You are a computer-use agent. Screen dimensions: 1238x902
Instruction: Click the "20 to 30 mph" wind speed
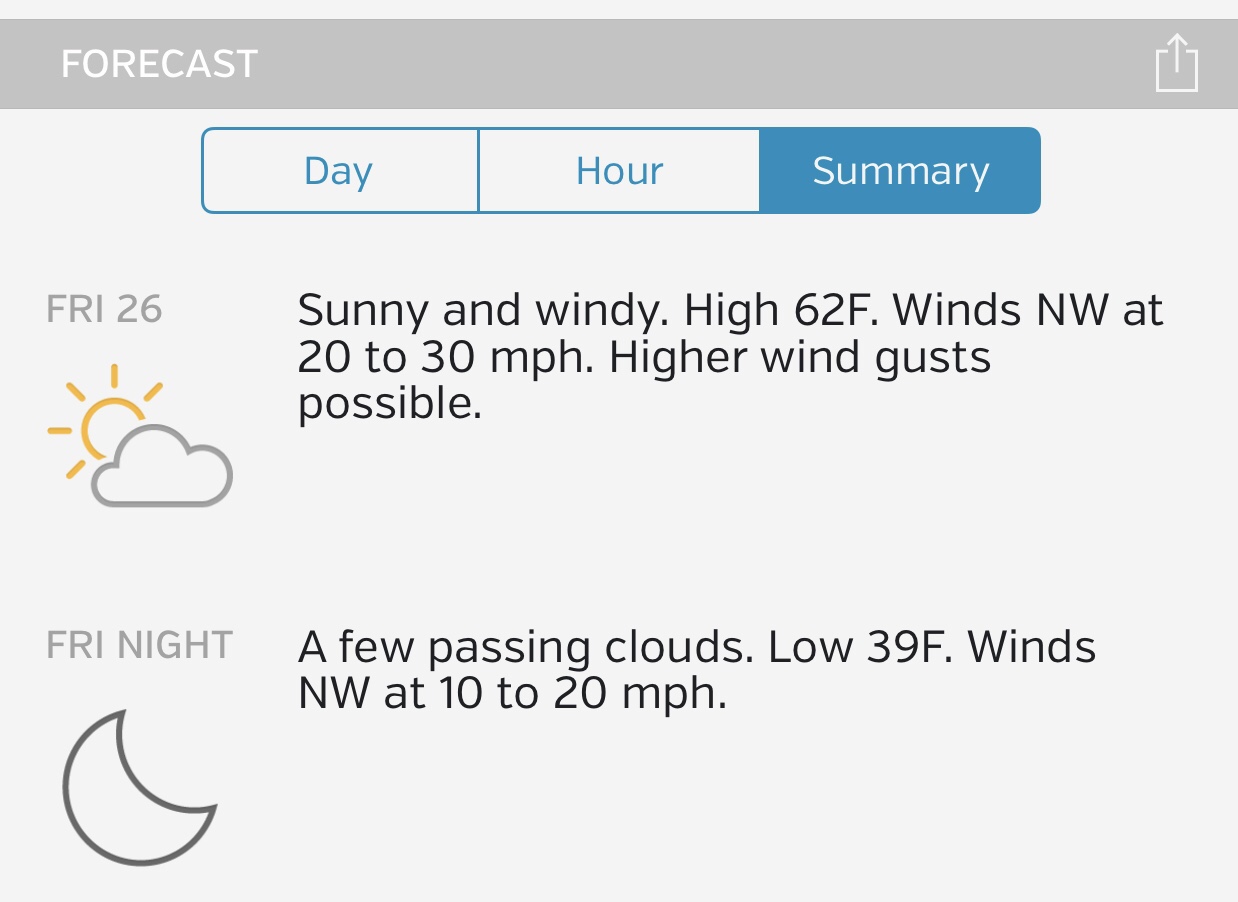click(446, 358)
